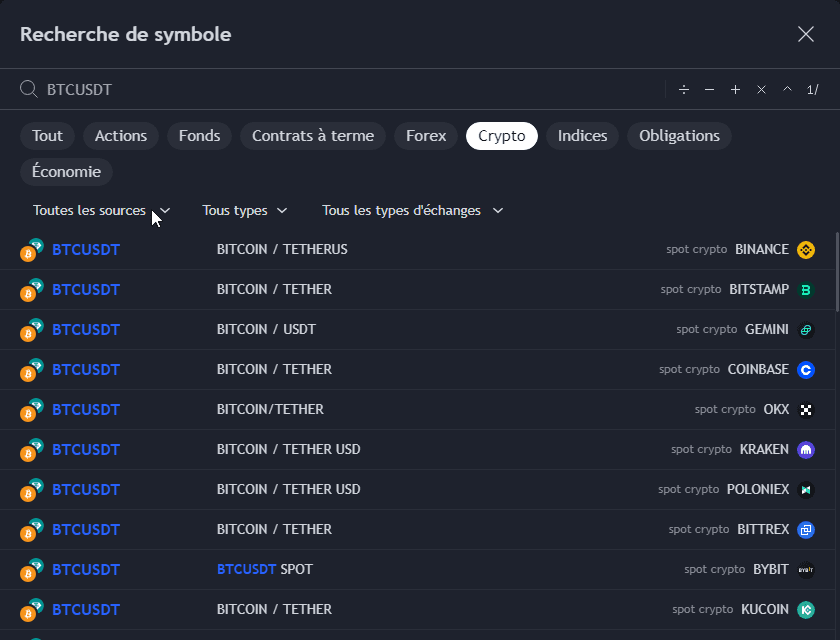Choose the BTCUSDT SPOT Bybit result
Screen dimensions: 840x640
click(x=86, y=570)
